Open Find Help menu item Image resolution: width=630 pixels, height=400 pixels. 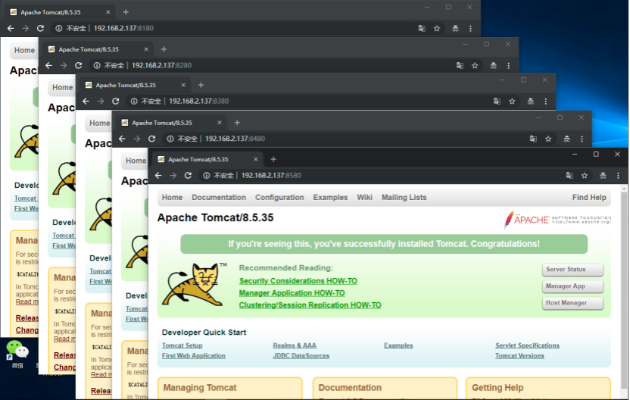pos(589,197)
